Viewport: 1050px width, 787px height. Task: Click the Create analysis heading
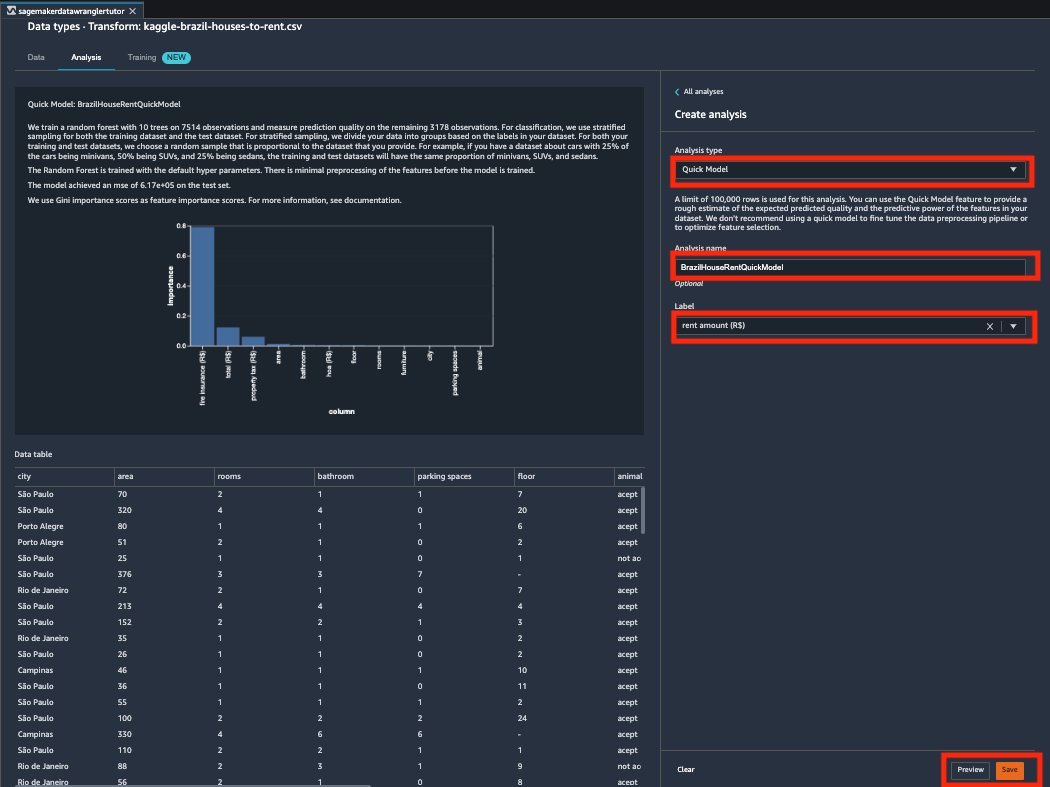(x=710, y=115)
